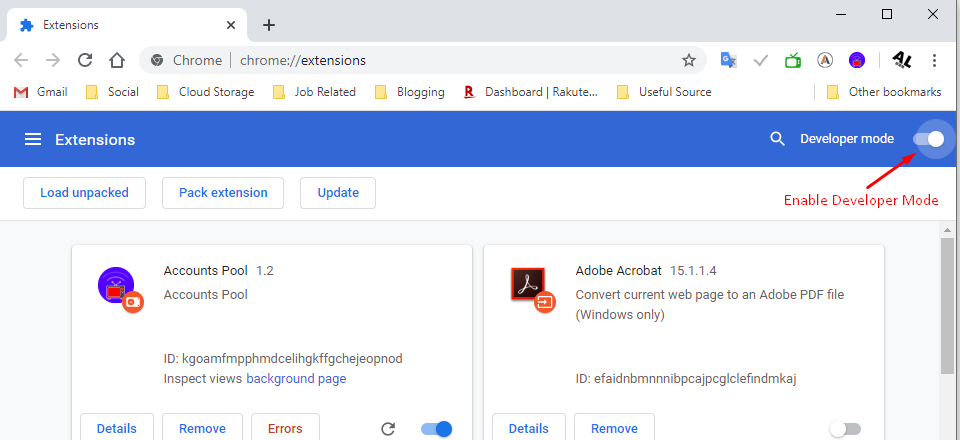This screenshot has width=960, height=440.
Task: Remove the Accounts Pool extension
Action: (x=202, y=428)
